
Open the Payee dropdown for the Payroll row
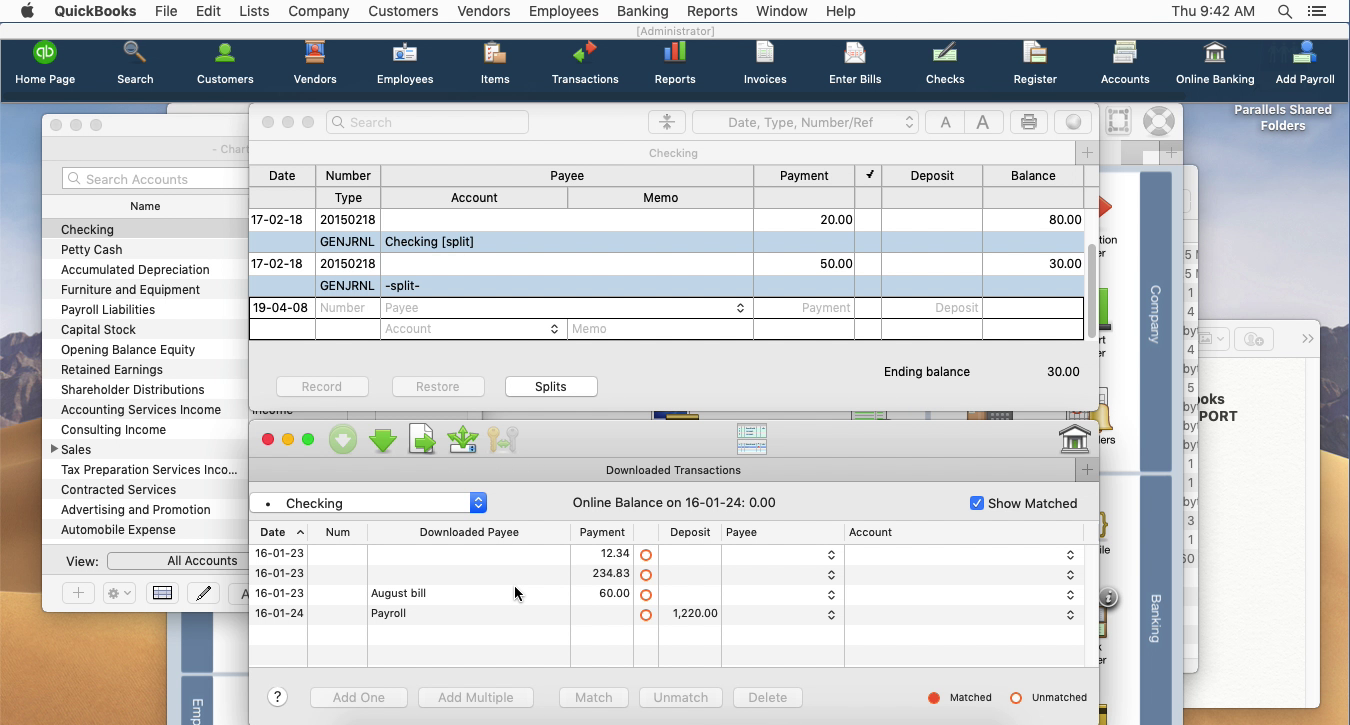point(831,615)
